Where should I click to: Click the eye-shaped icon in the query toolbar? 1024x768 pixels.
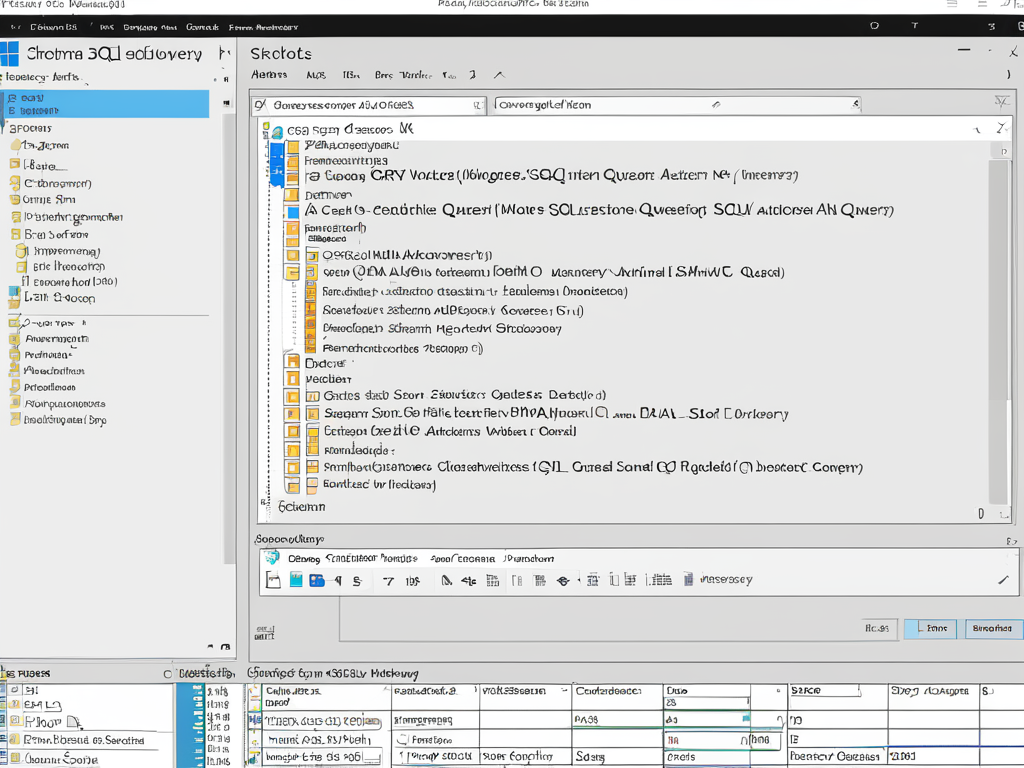click(563, 580)
